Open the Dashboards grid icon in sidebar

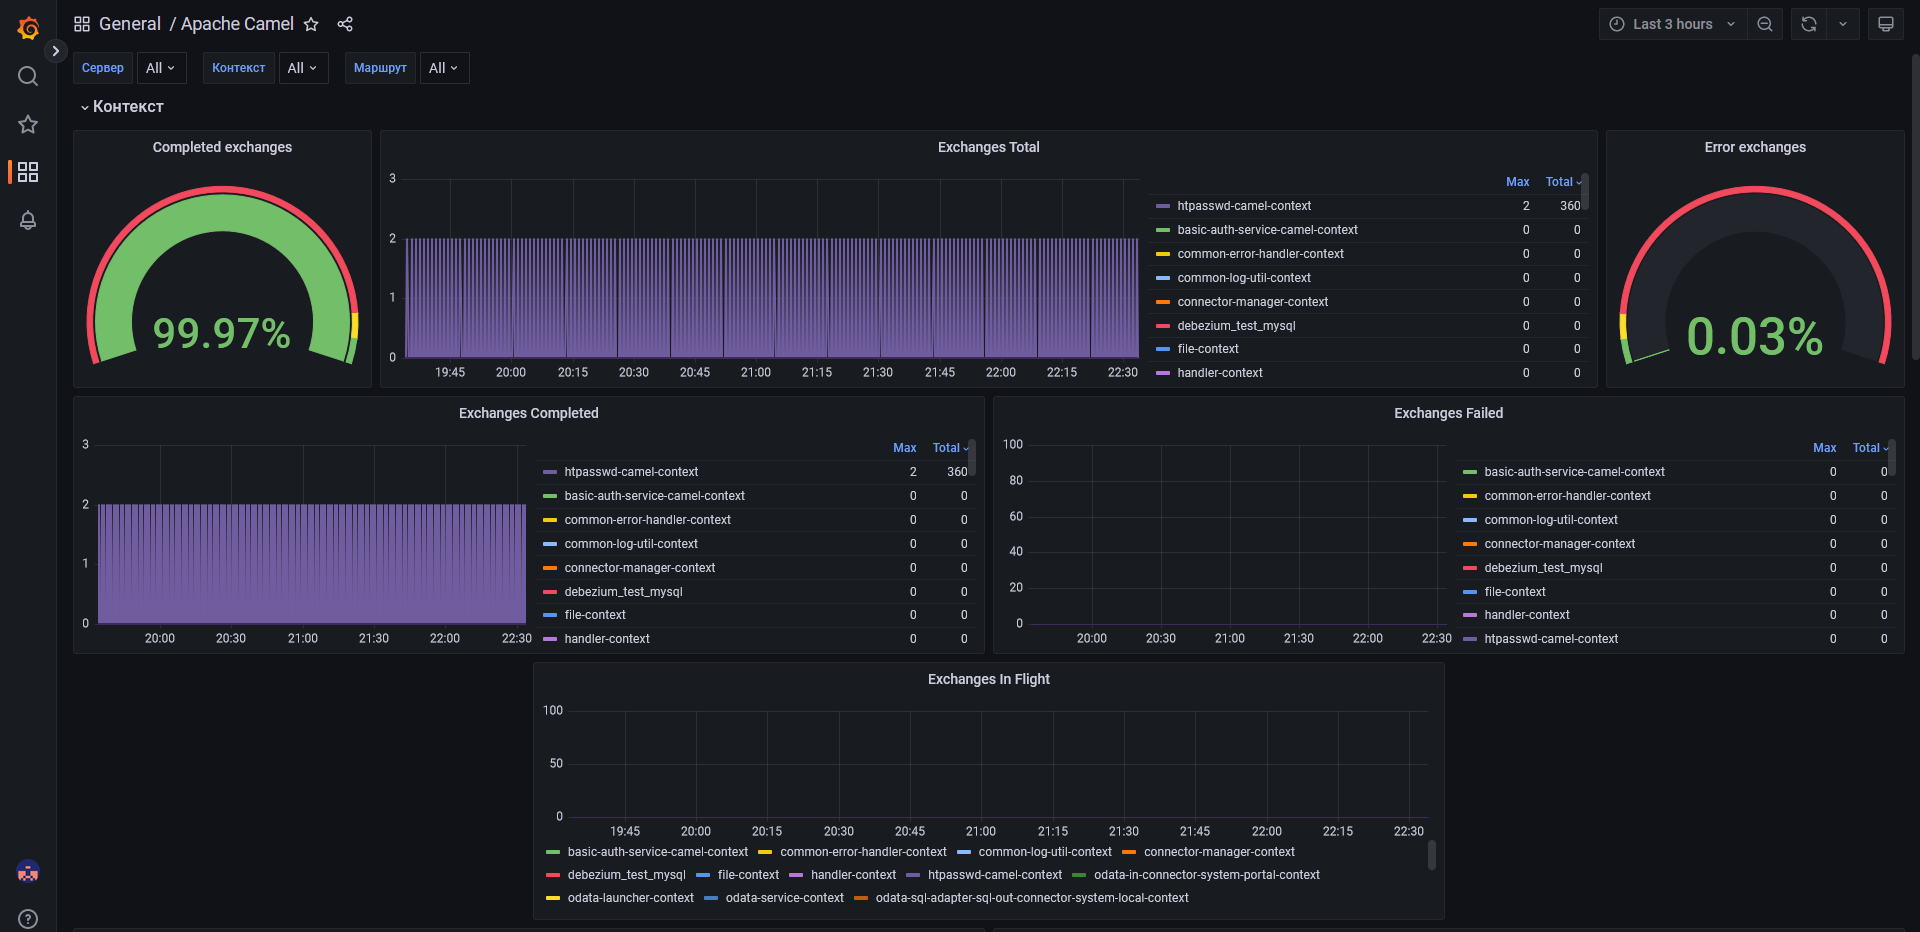pyautogui.click(x=28, y=172)
